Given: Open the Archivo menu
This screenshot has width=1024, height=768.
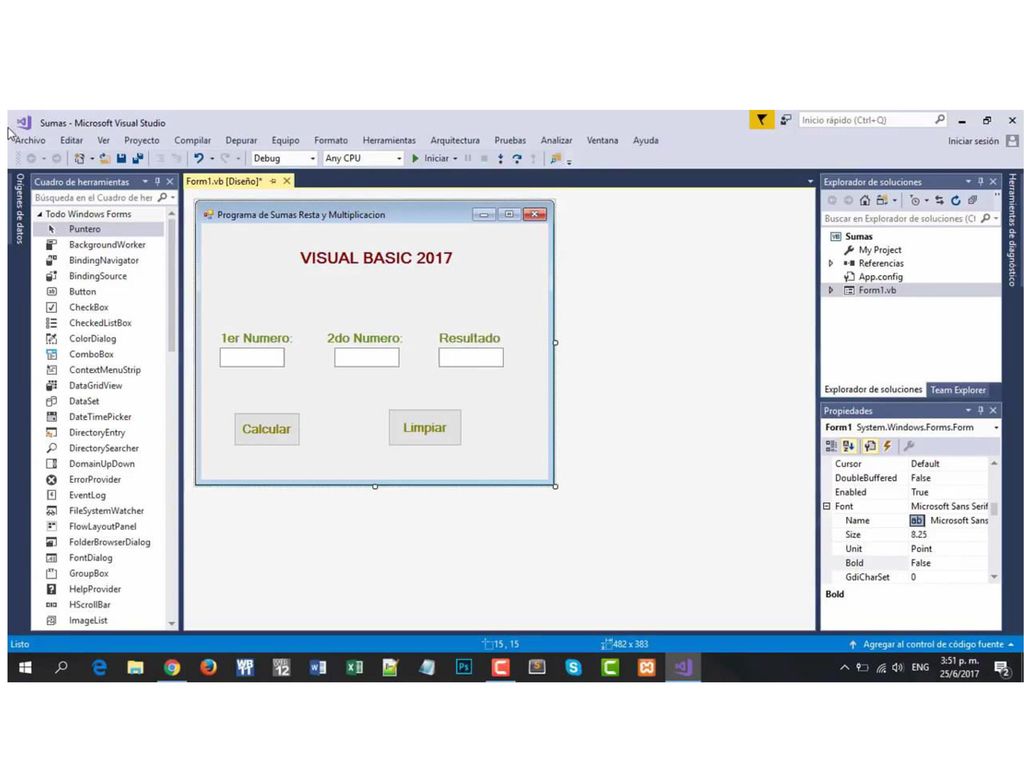Looking at the screenshot, I should [x=30, y=140].
